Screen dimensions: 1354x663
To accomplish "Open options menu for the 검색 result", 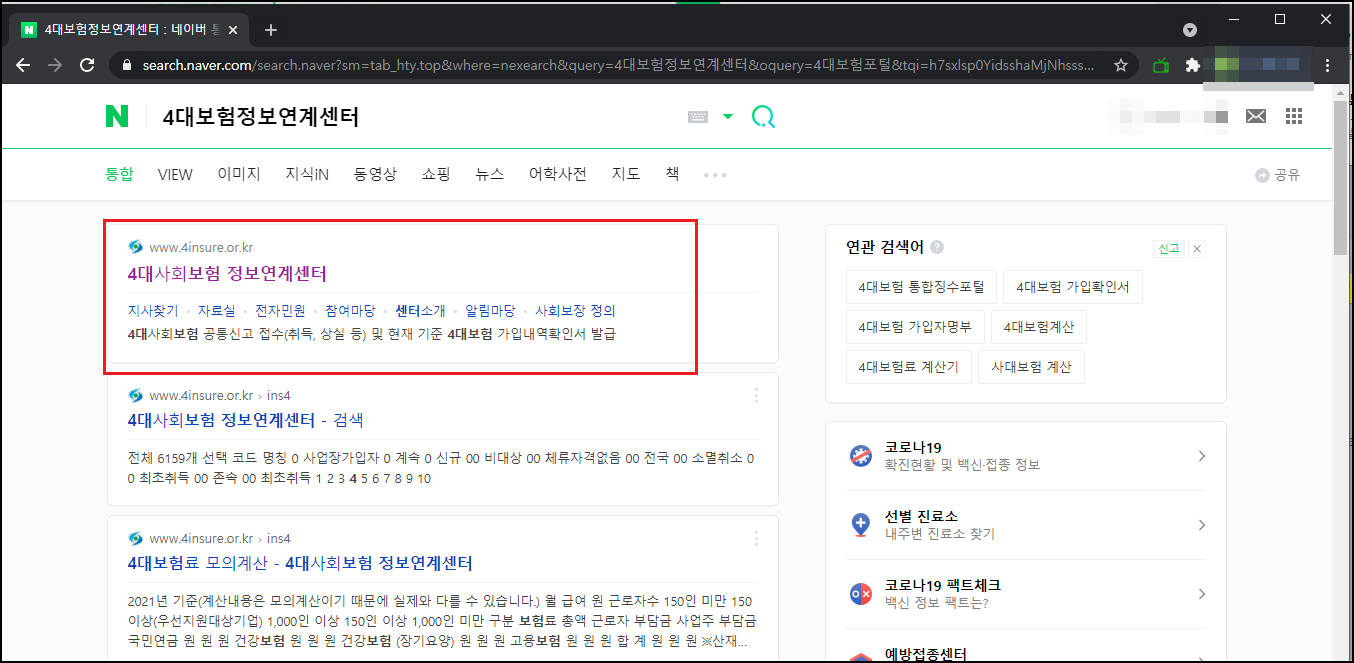I will [x=756, y=396].
